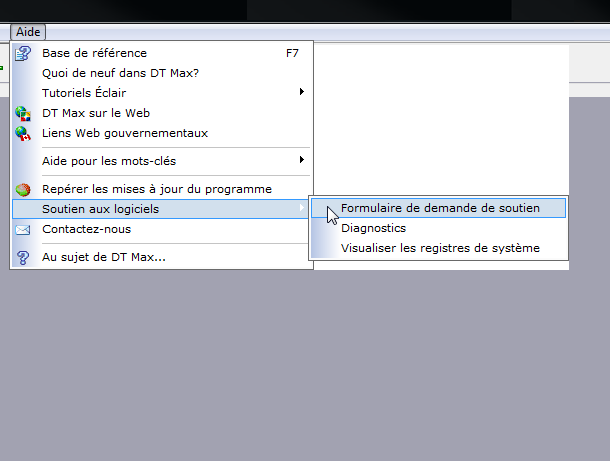This screenshot has width=610, height=461.
Task: Click the DT Max sur le Web globe icon
Action: (23, 113)
